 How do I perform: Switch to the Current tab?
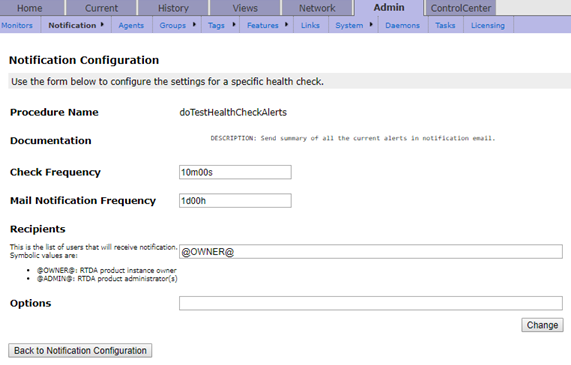point(101,8)
